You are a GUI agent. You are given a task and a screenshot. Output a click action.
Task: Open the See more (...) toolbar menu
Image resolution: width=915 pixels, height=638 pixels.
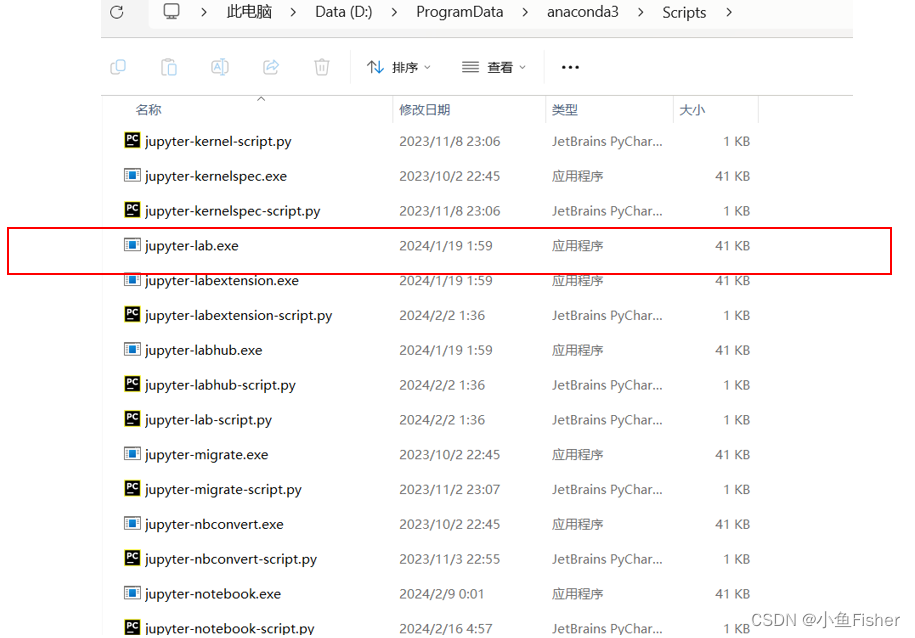coord(570,67)
